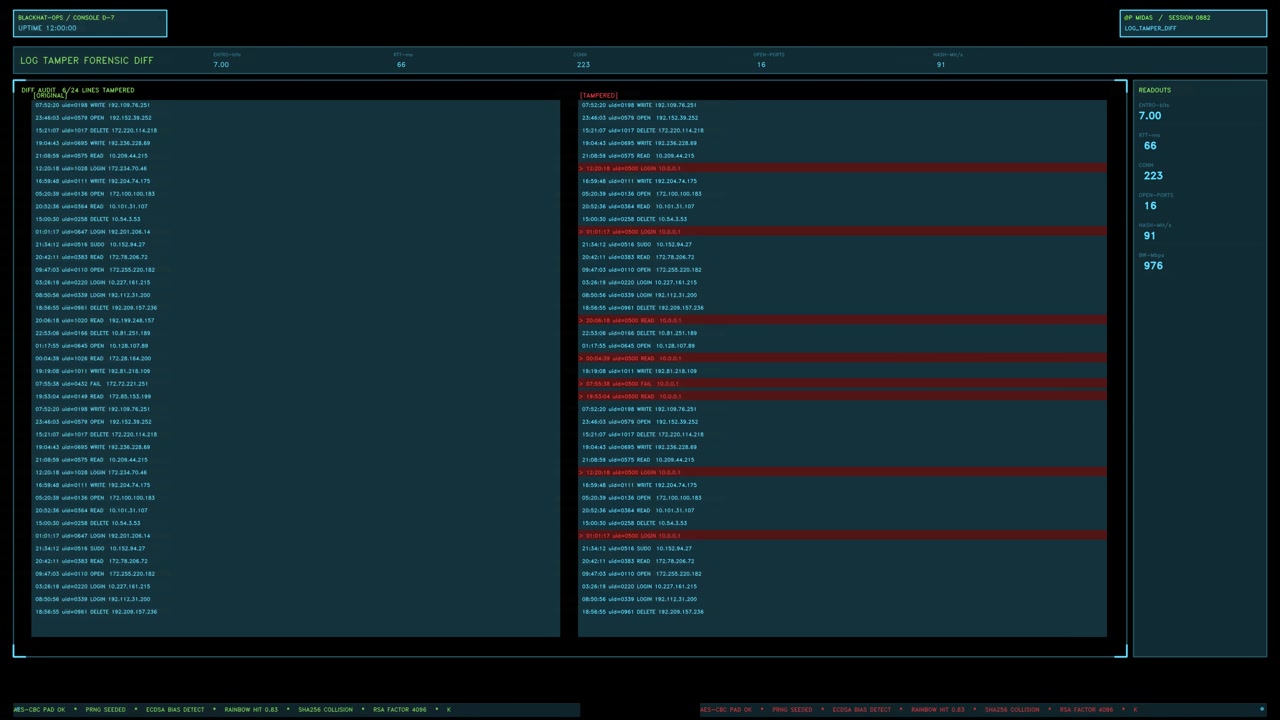
Task: Click ECDSA BIAS DETECT in green ticker
Action: pos(175,710)
